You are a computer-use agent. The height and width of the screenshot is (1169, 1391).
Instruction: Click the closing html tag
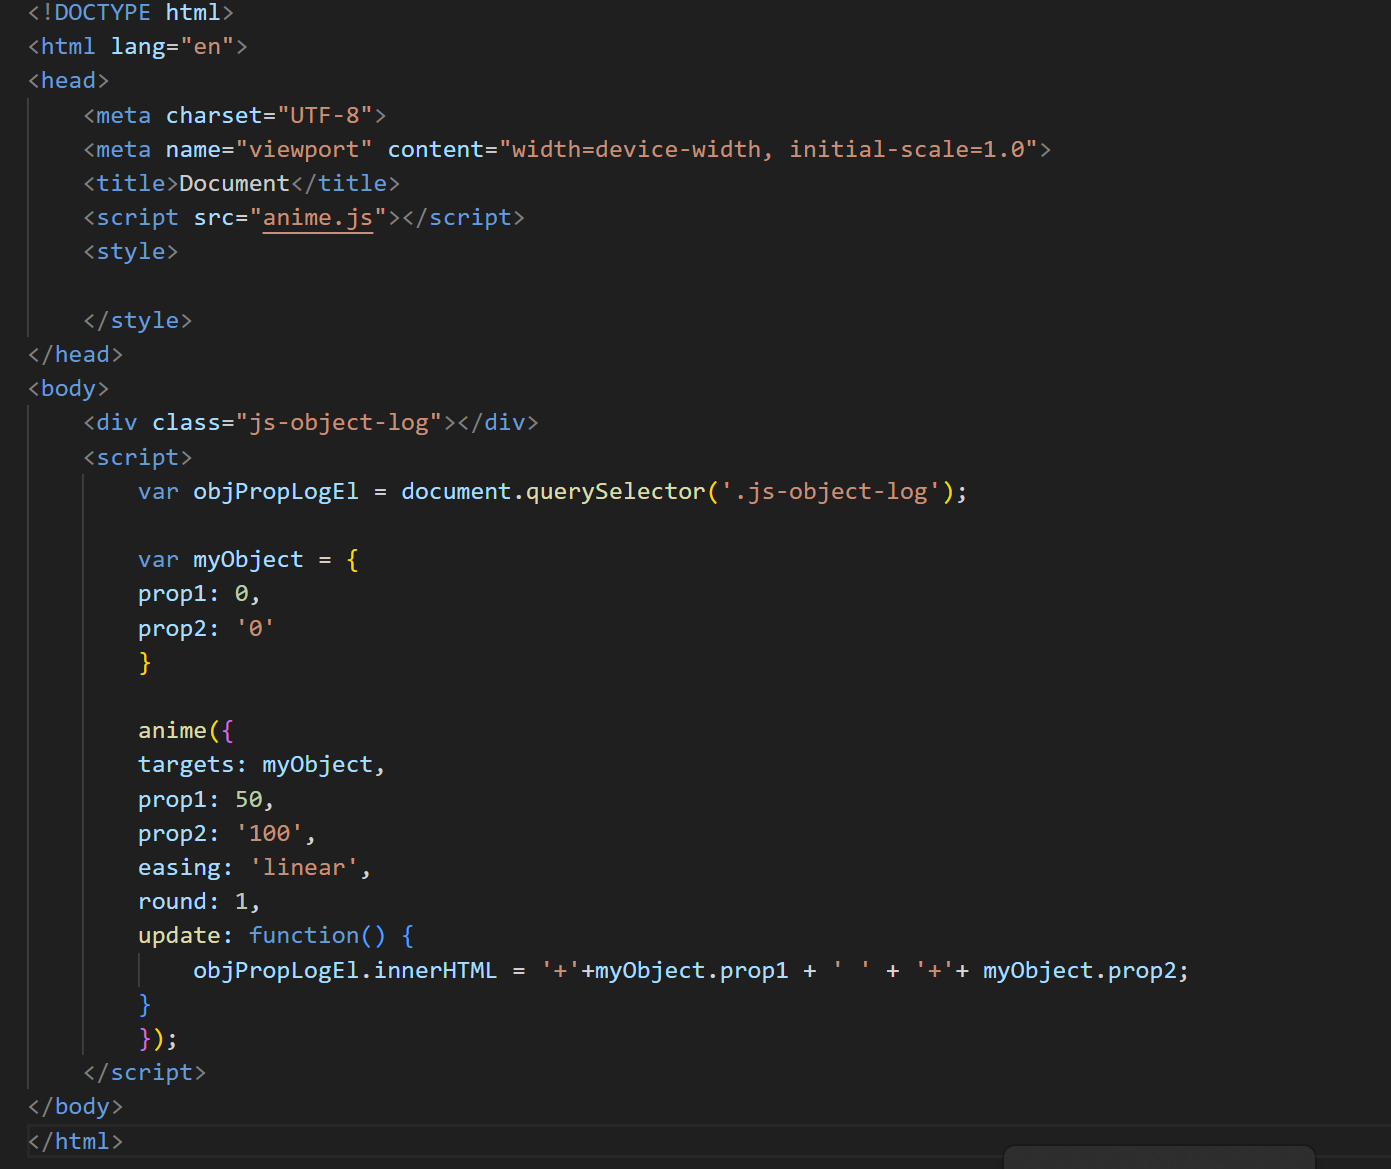pyautogui.click(x=76, y=1142)
